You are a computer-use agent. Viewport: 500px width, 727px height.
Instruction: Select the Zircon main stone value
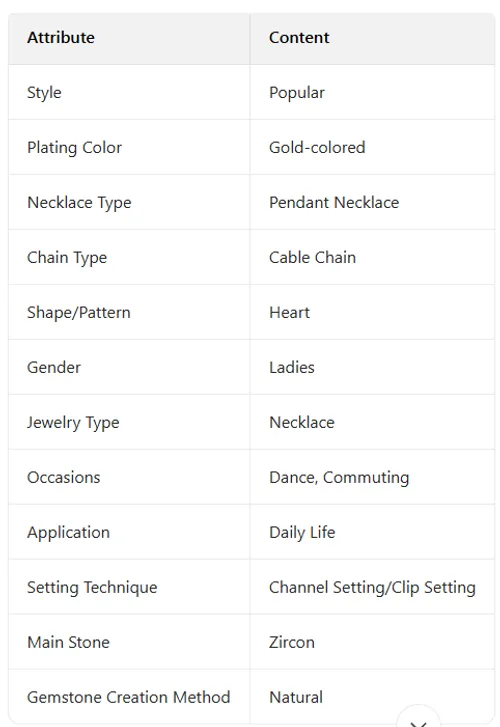pos(292,642)
